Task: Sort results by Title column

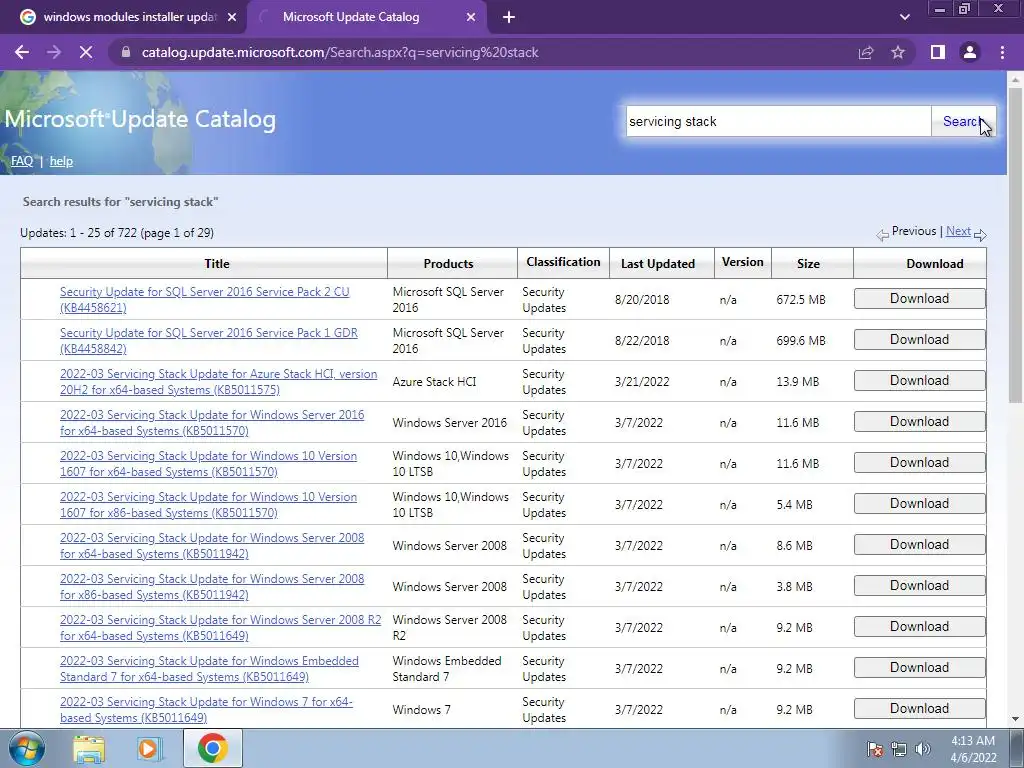Action: pyautogui.click(x=217, y=264)
